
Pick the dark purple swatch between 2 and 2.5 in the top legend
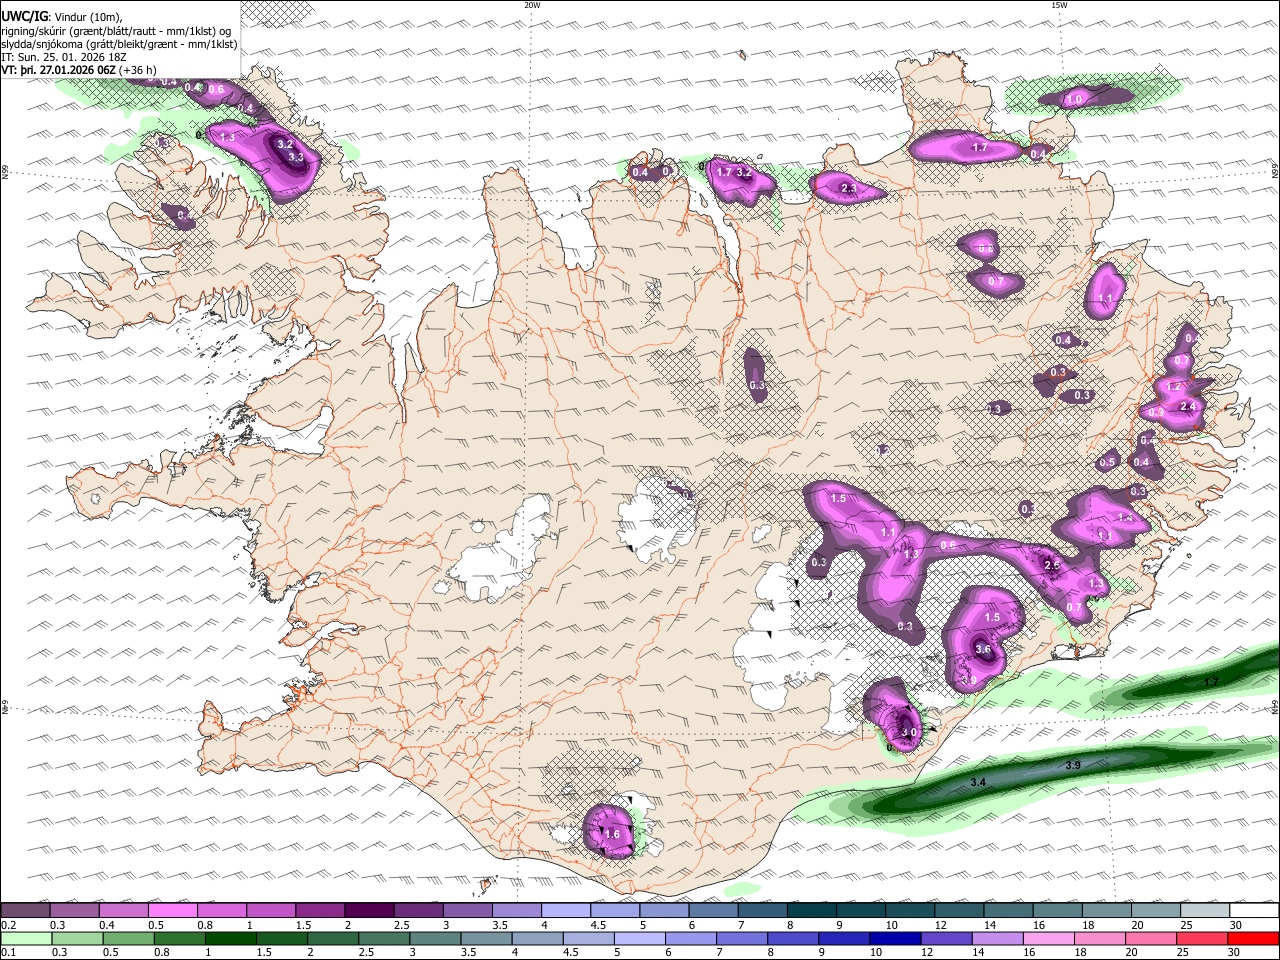click(x=369, y=911)
